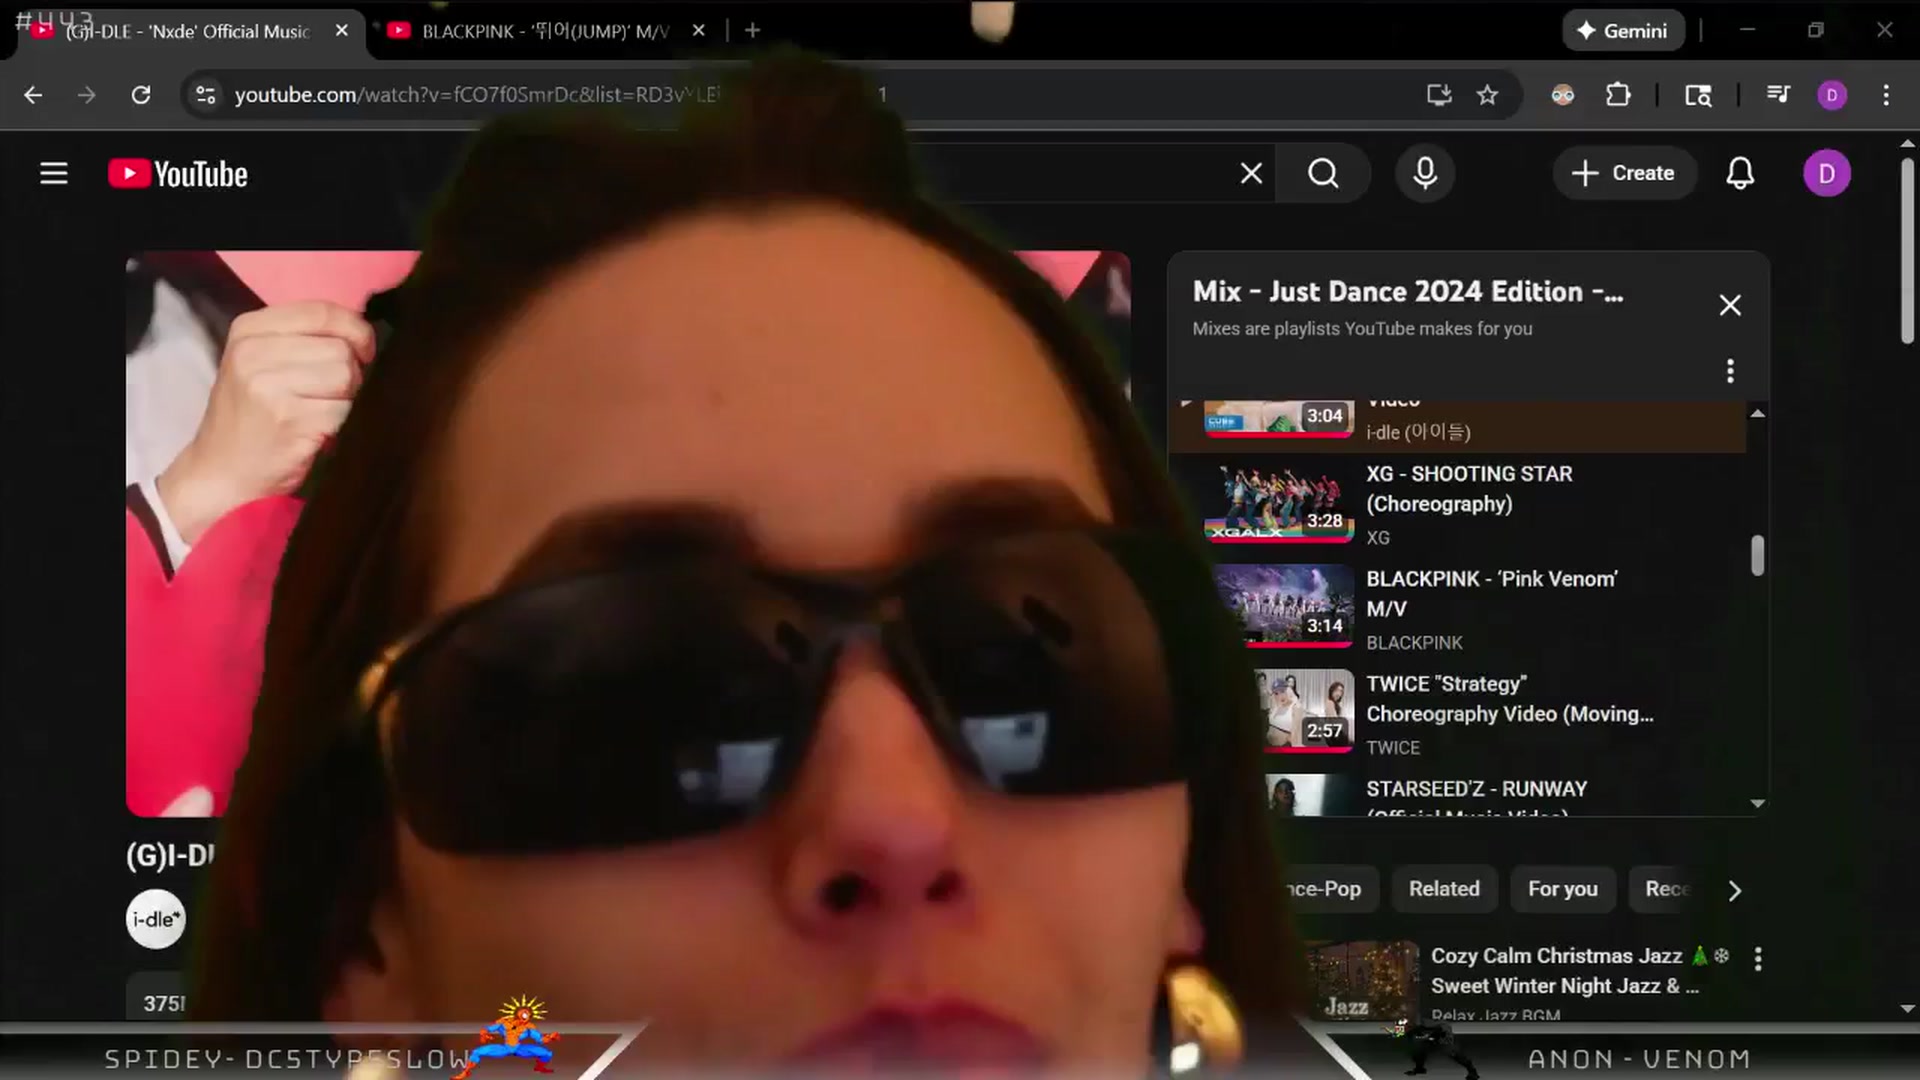This screenshot has height=1080, width=1920.
Task: Open YouTube account avatar D
Action: tap(1827, 174)
